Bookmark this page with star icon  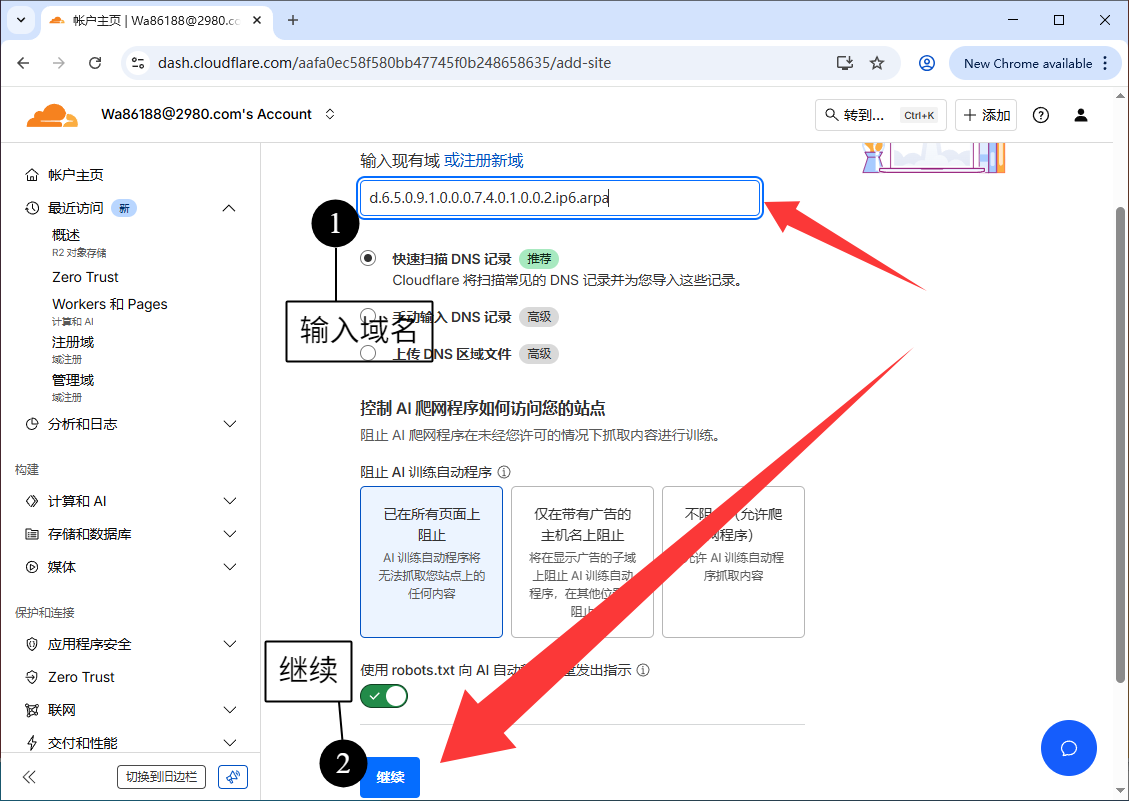pyautogui.click(x=877, y=63)
